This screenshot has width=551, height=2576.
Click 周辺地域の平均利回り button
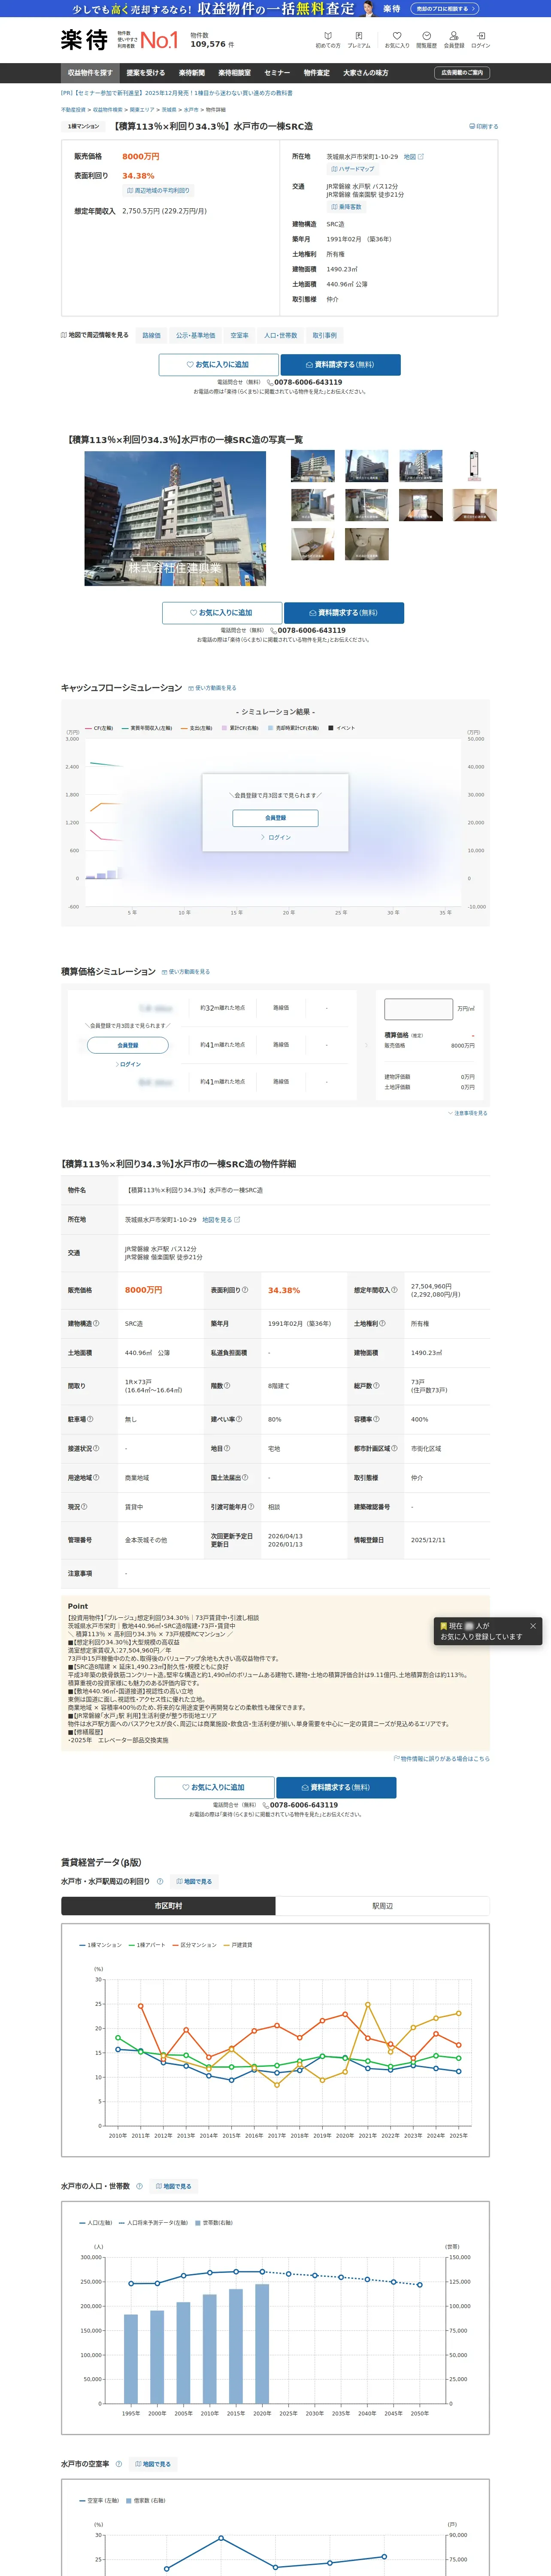(158, 190)
